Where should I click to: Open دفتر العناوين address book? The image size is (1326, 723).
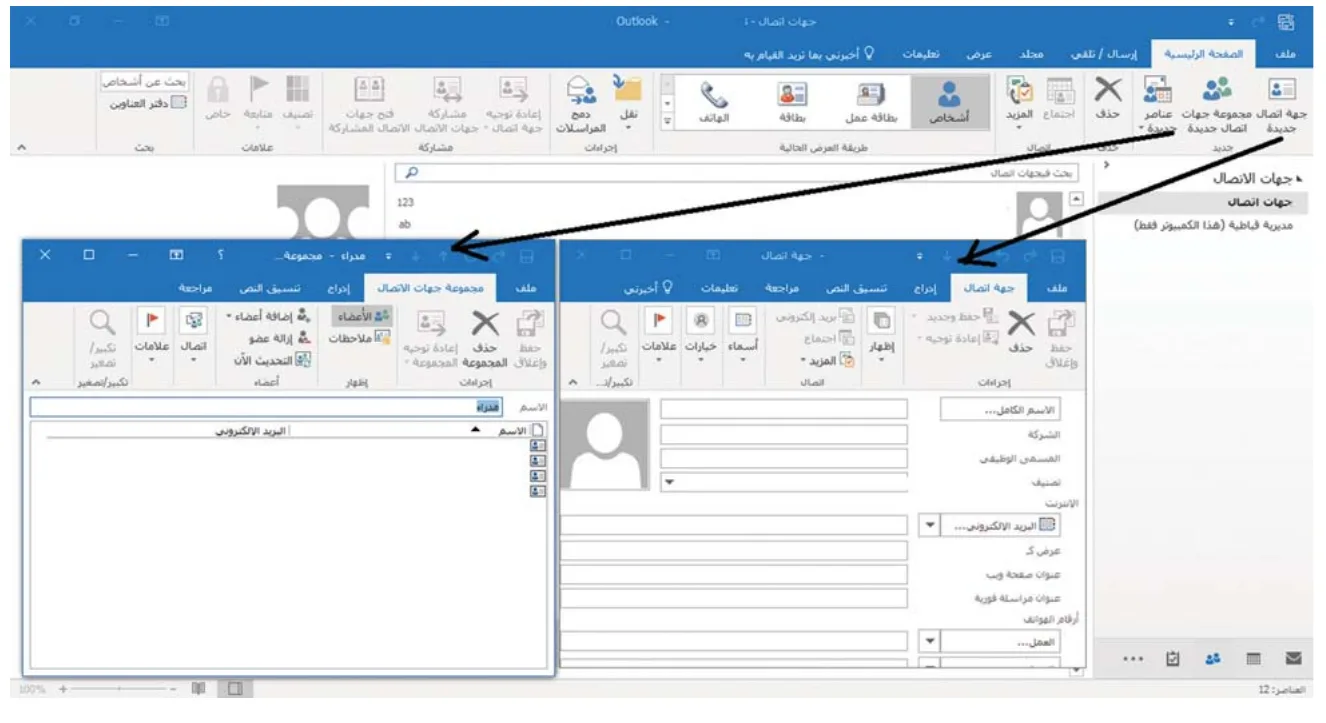(151, 102)
